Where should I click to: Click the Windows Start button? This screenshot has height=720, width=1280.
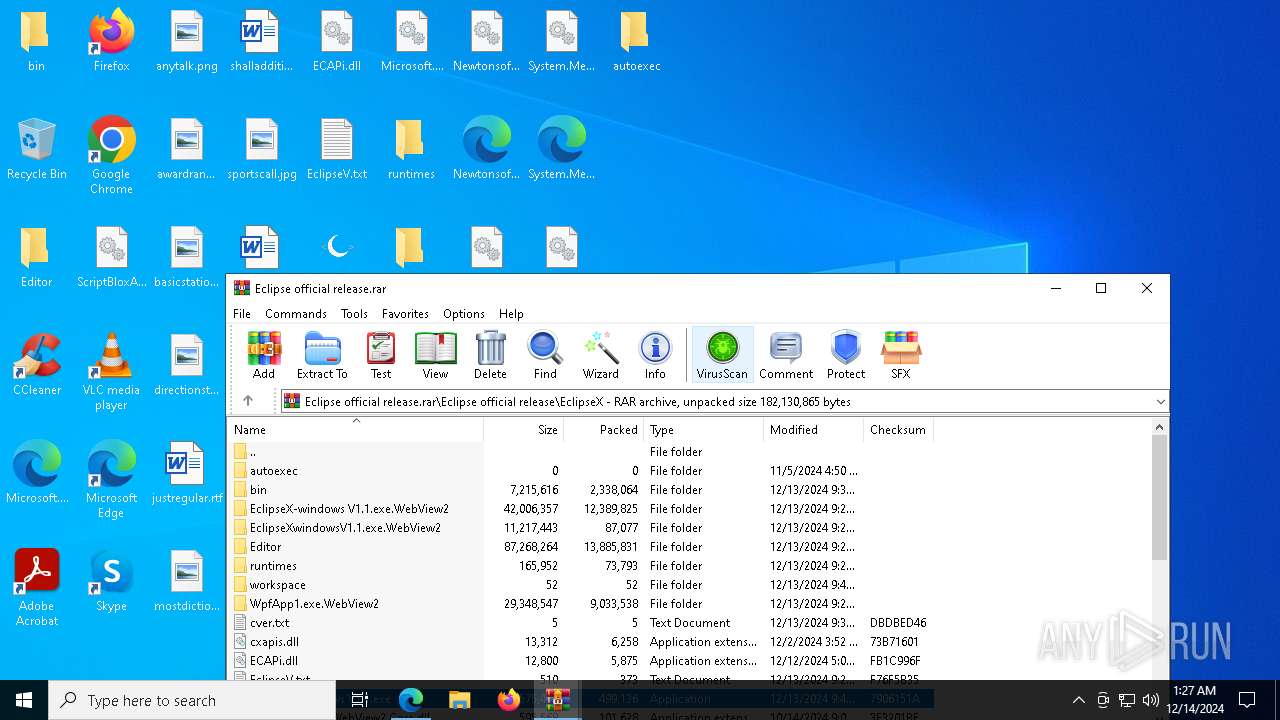tap(24, 700)
